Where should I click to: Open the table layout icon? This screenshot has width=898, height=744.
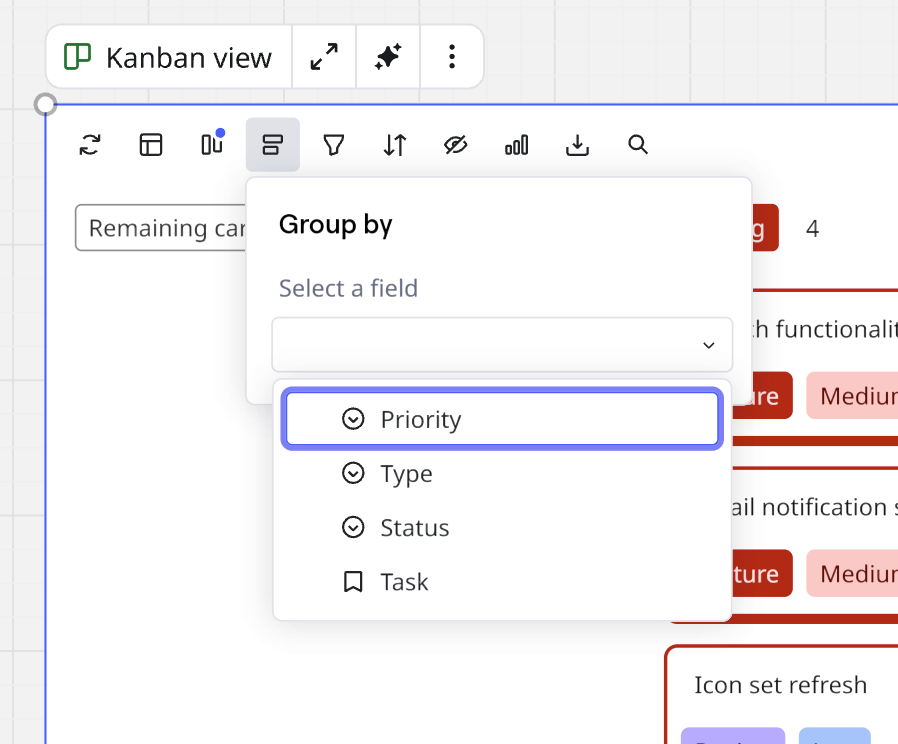point(151,146)
